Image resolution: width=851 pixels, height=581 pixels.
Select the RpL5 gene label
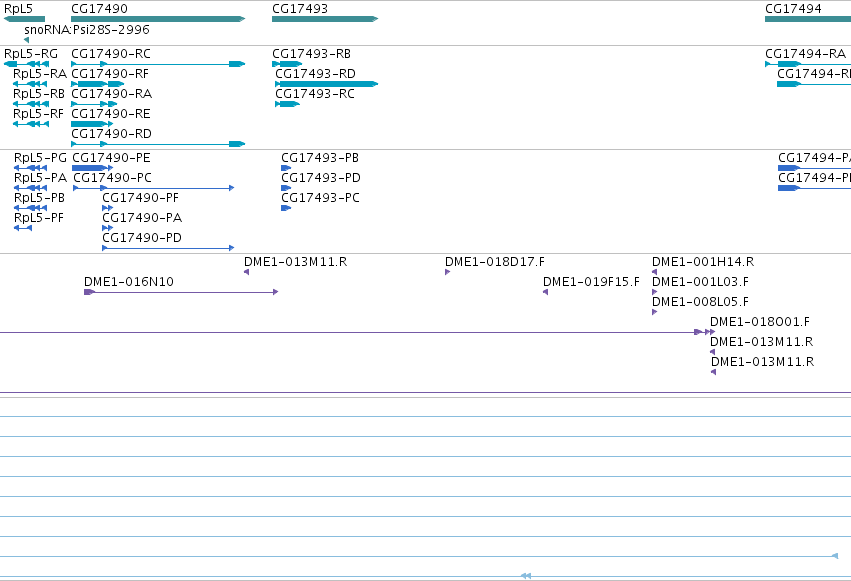(18, 9)
